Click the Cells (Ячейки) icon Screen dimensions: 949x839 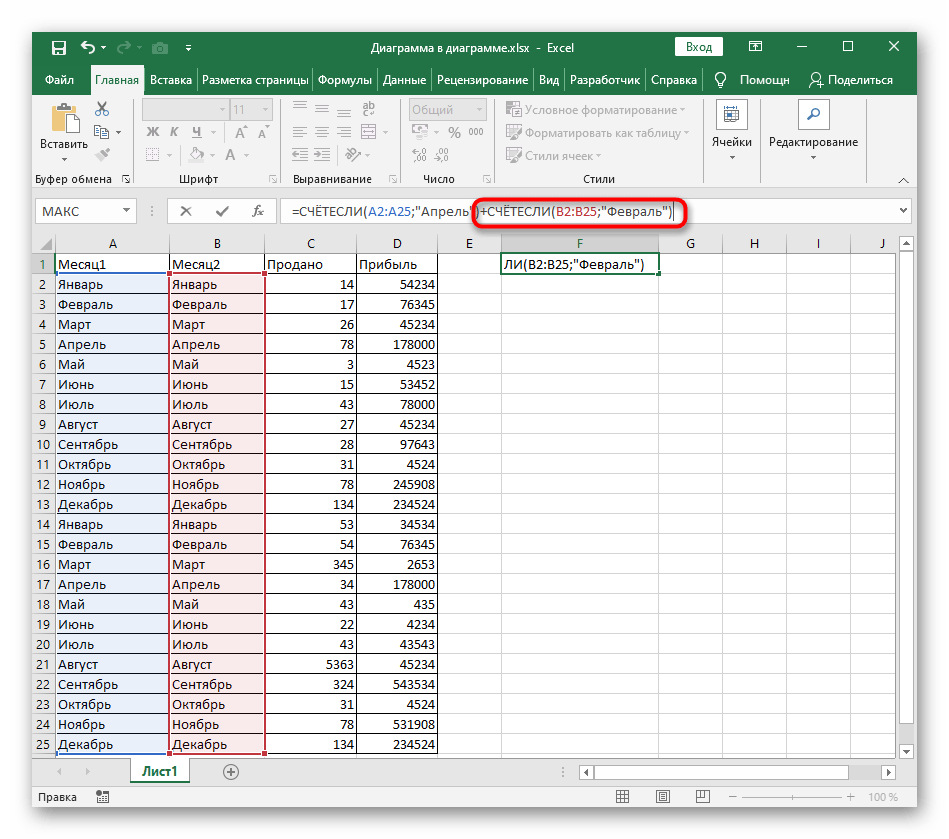click(x=731, y=117)
